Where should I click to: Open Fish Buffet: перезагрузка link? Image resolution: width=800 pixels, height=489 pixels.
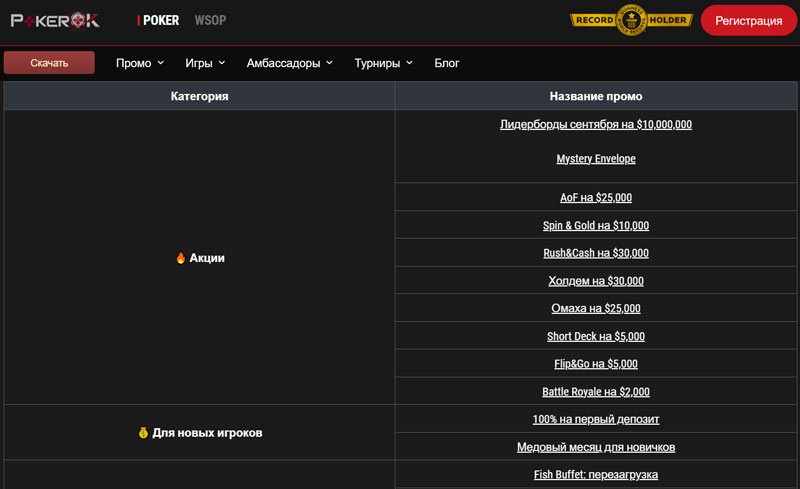[x=596, y=474]
